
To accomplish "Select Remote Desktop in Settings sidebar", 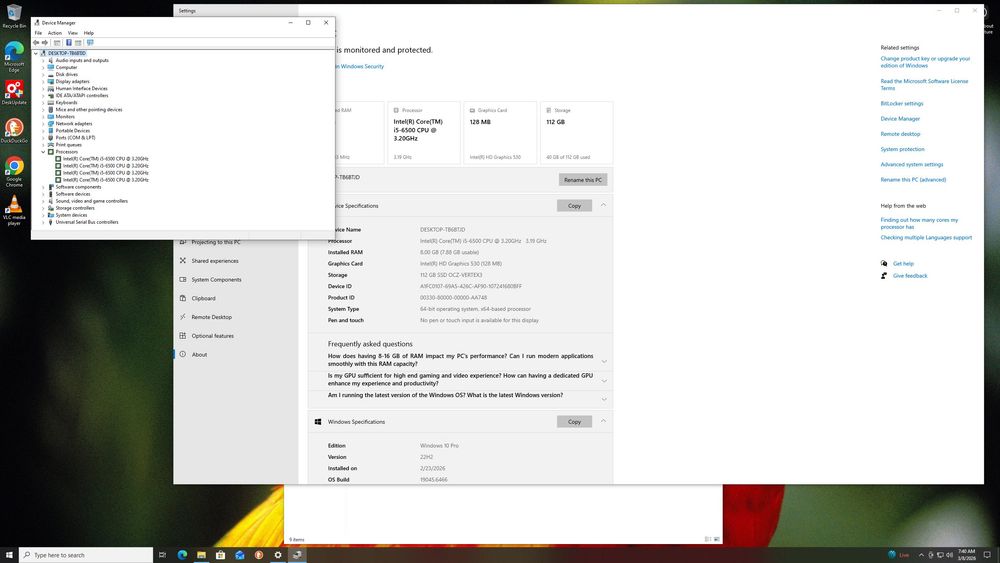I will [x=212, y=317].
